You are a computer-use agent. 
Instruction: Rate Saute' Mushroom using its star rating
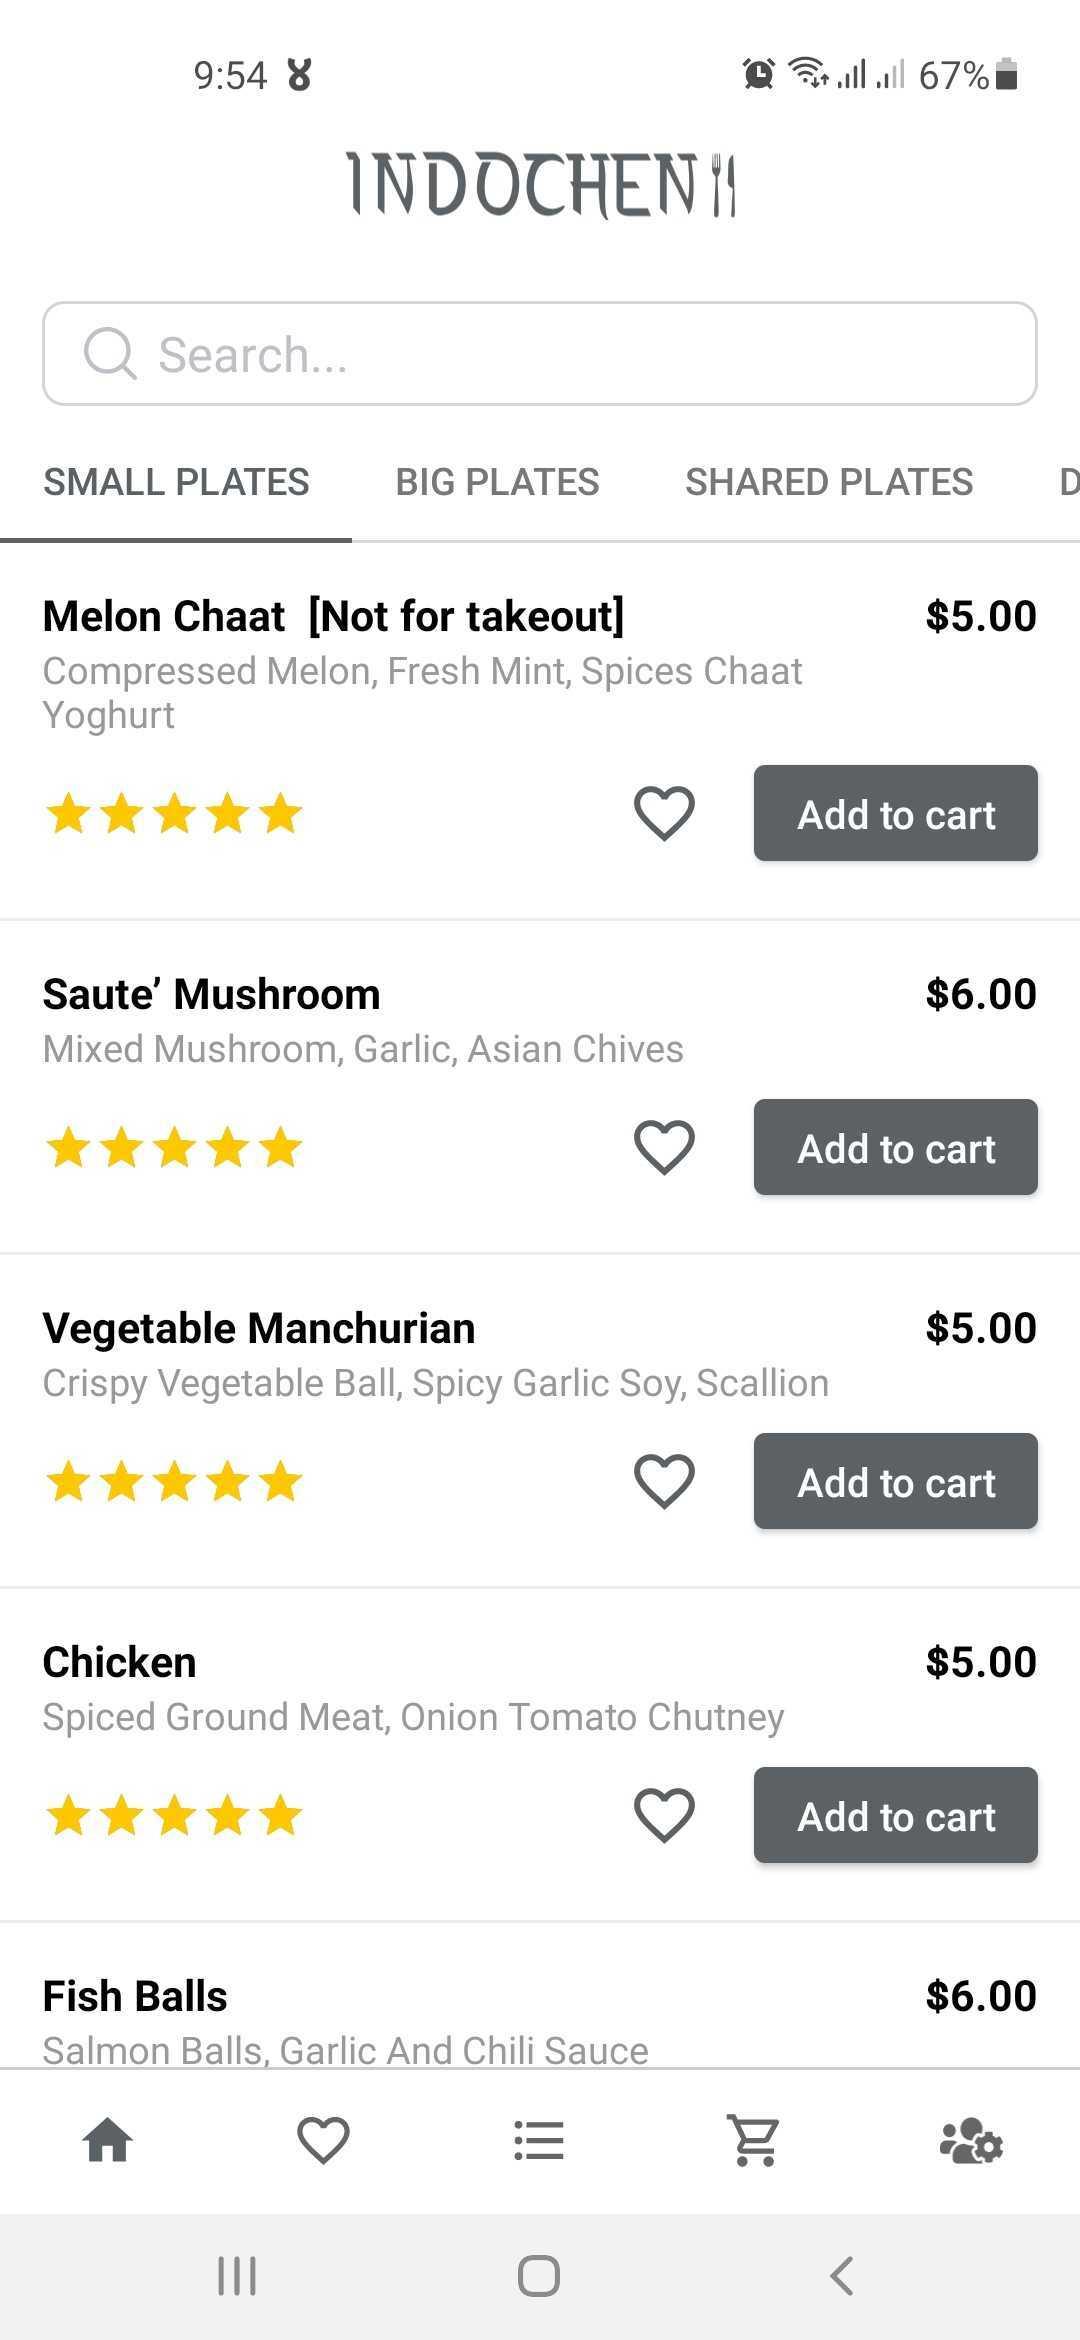tap(174, 1147)
